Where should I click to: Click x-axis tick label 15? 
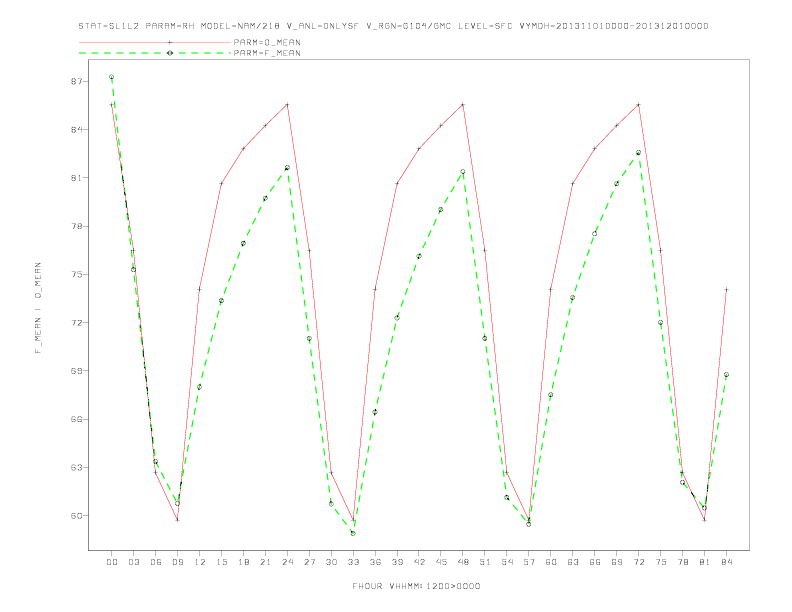221,562
